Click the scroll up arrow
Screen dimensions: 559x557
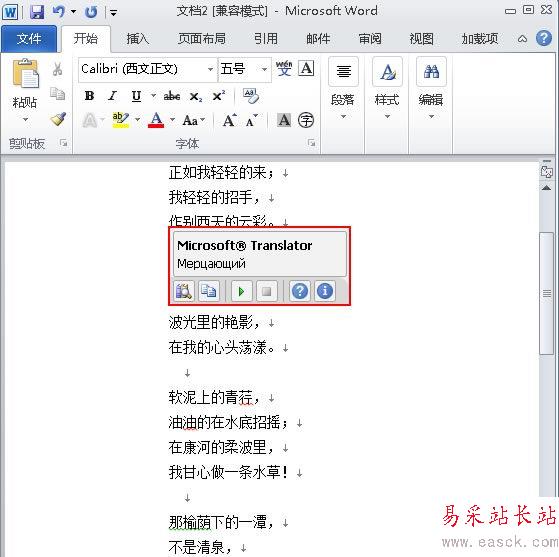(546, 188)
